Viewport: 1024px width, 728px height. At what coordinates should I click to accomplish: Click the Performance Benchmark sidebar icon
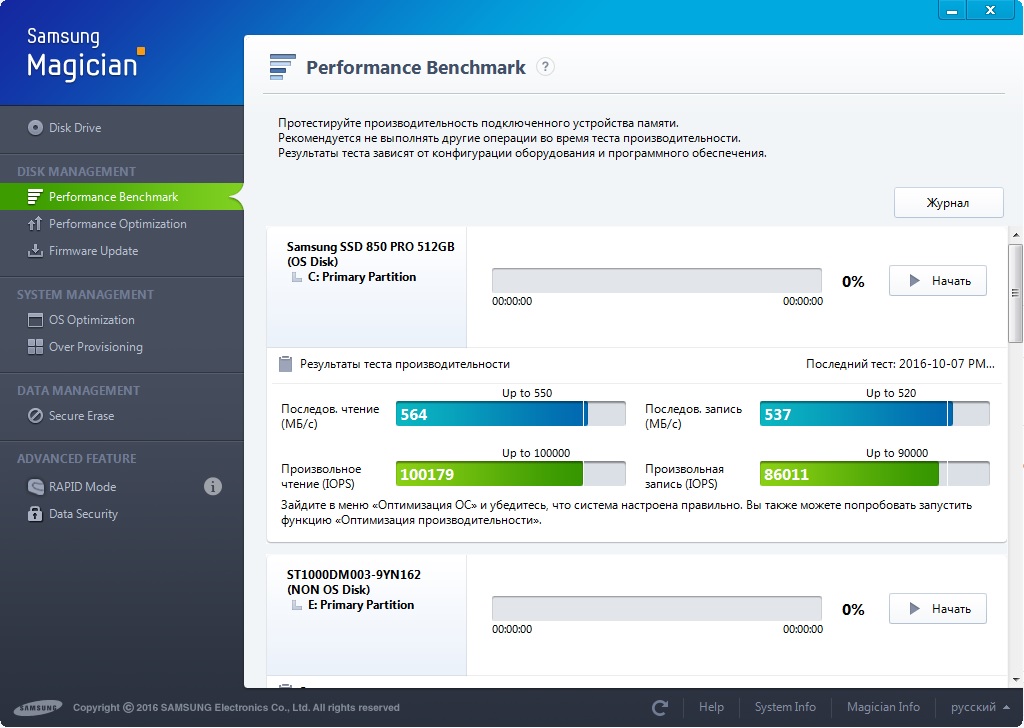tap(35, 197)
